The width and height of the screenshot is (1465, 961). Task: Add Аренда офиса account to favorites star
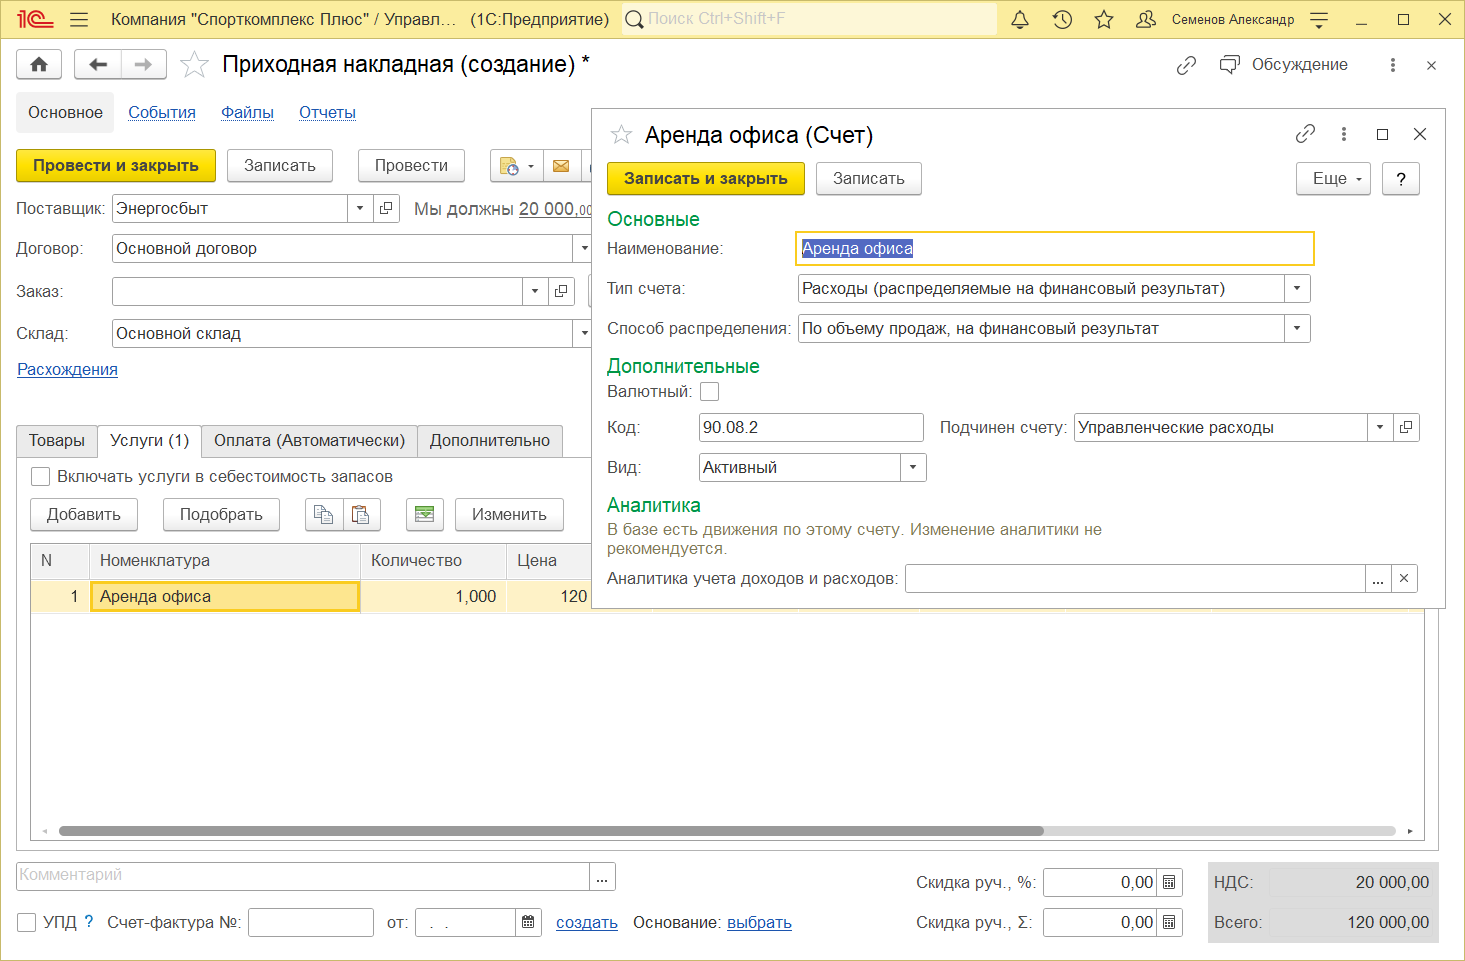(x=621, y=135)
